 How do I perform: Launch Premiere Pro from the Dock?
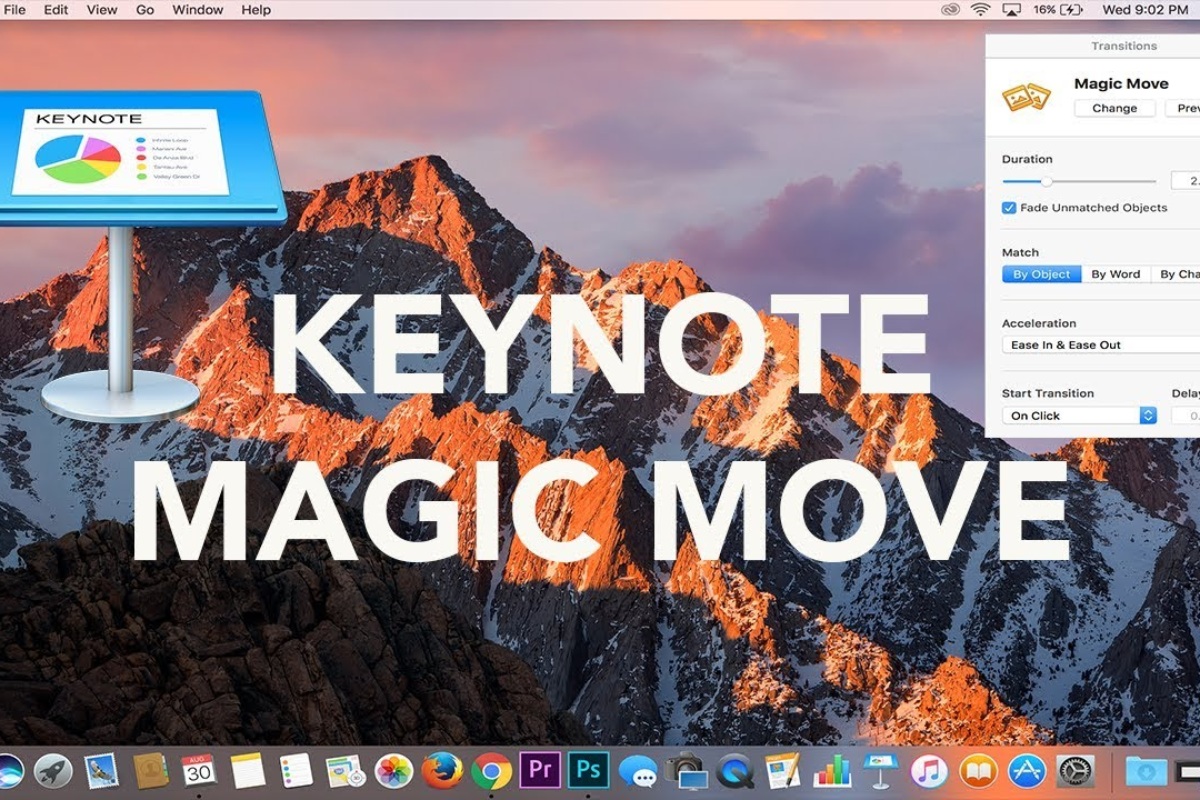coord(541,771)
